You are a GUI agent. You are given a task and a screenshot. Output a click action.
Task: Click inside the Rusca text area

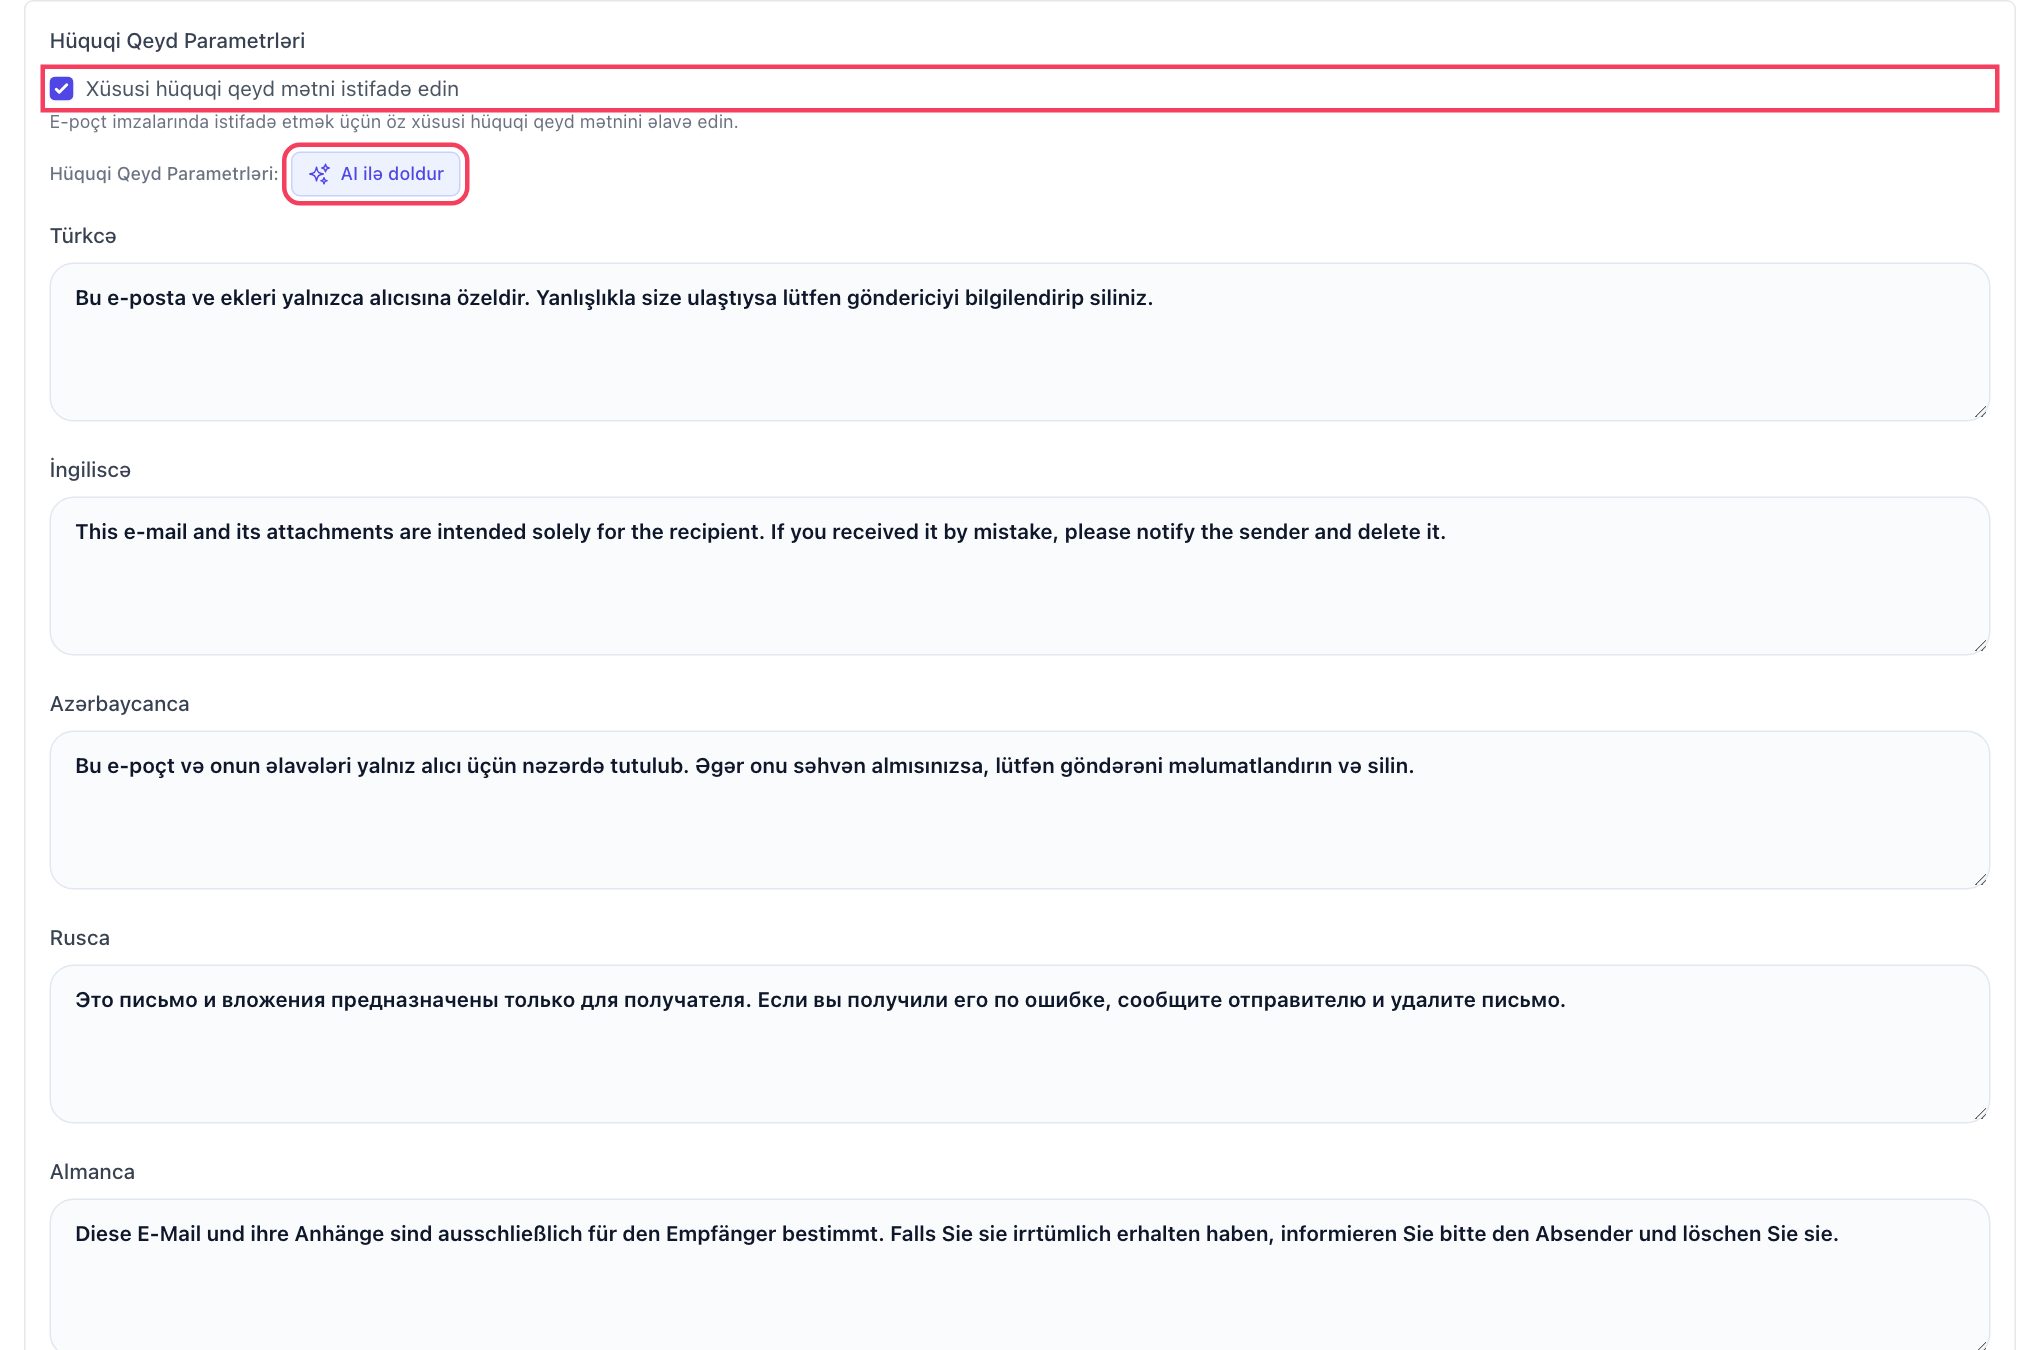1019,1044
